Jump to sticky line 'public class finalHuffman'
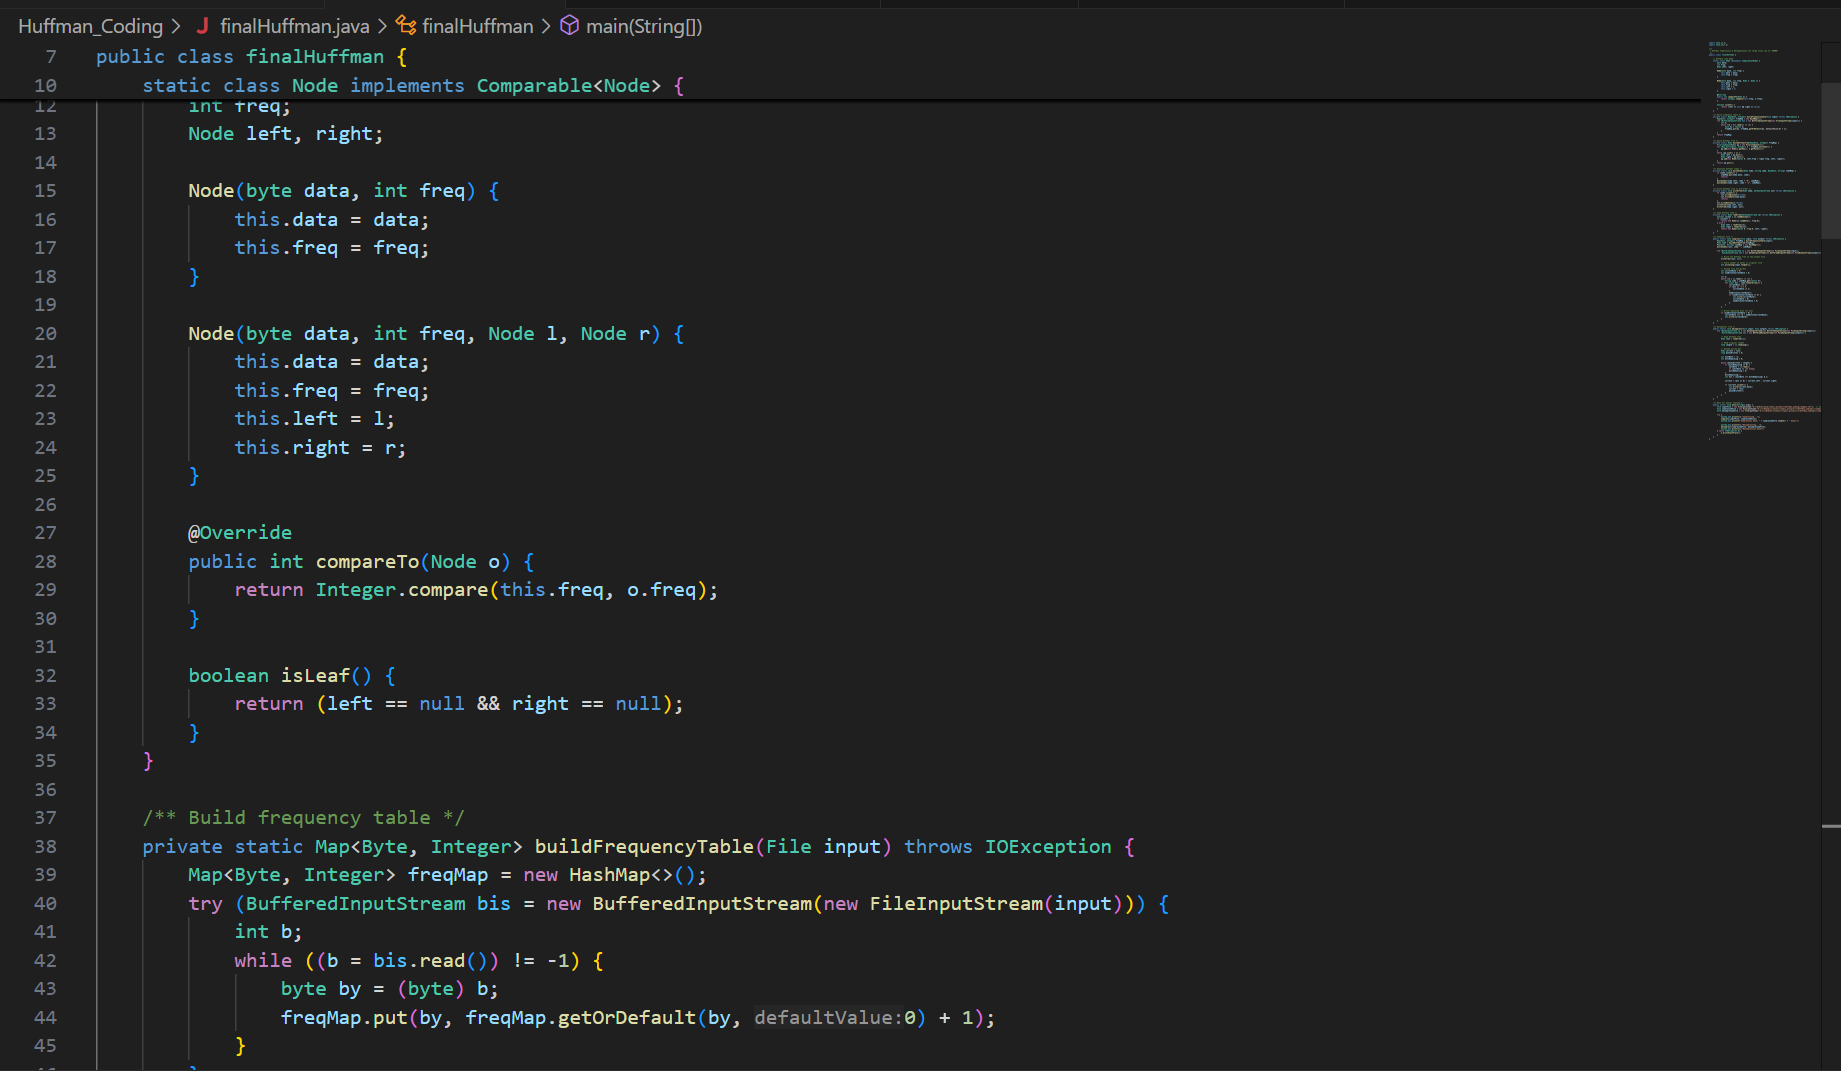 [x=240, y=57]
